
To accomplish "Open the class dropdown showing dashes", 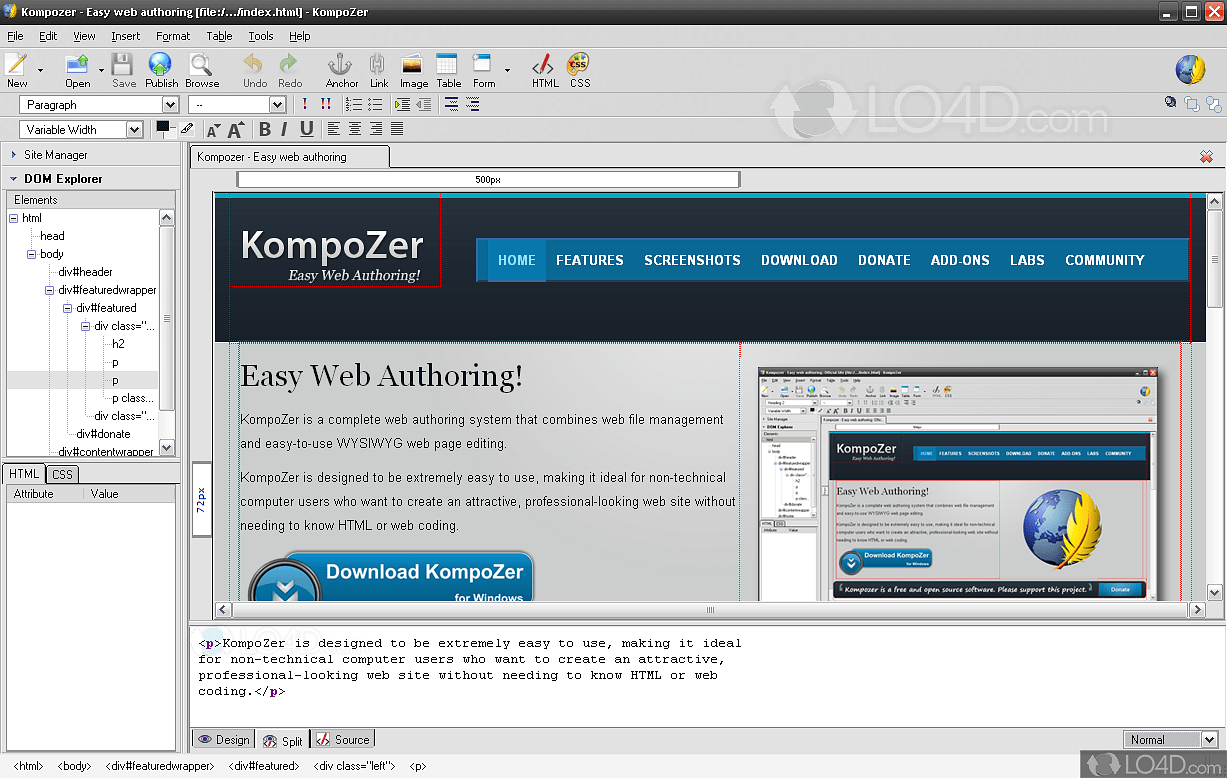I will (x=237, y=105).
